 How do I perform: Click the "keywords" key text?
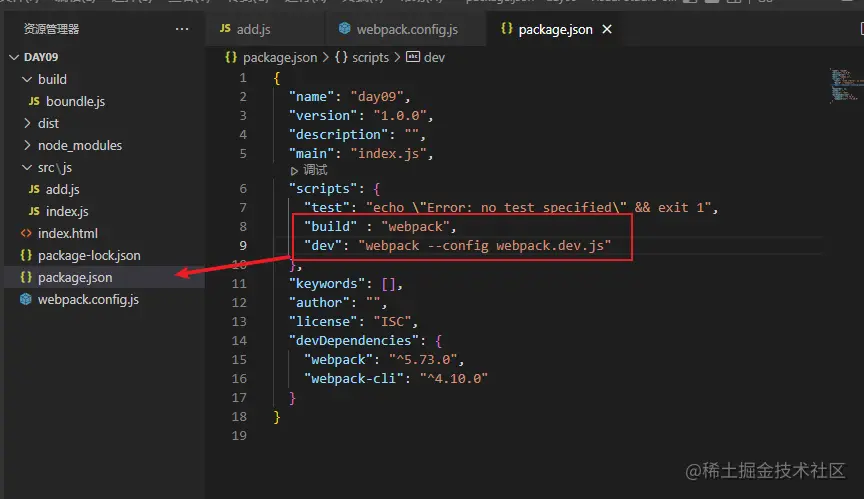327,284
